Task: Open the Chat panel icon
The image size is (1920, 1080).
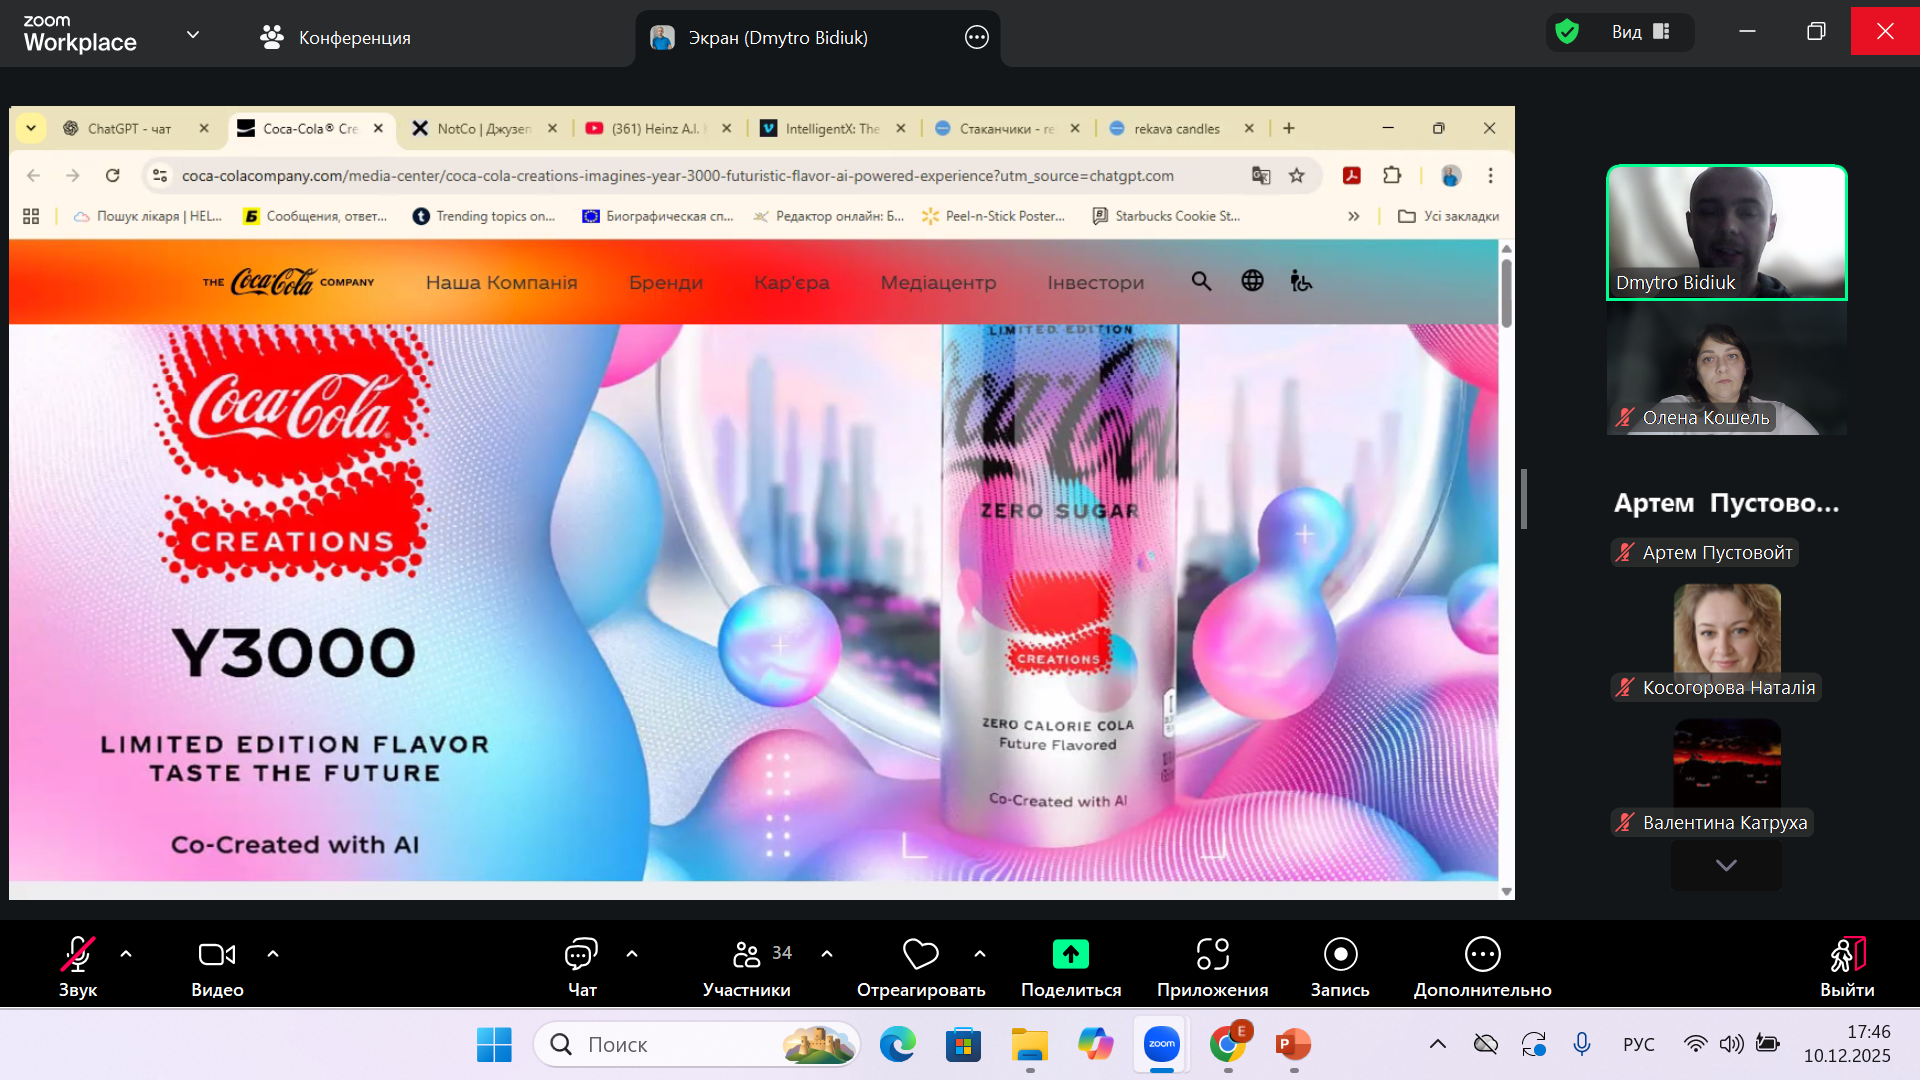Action: 581,955
